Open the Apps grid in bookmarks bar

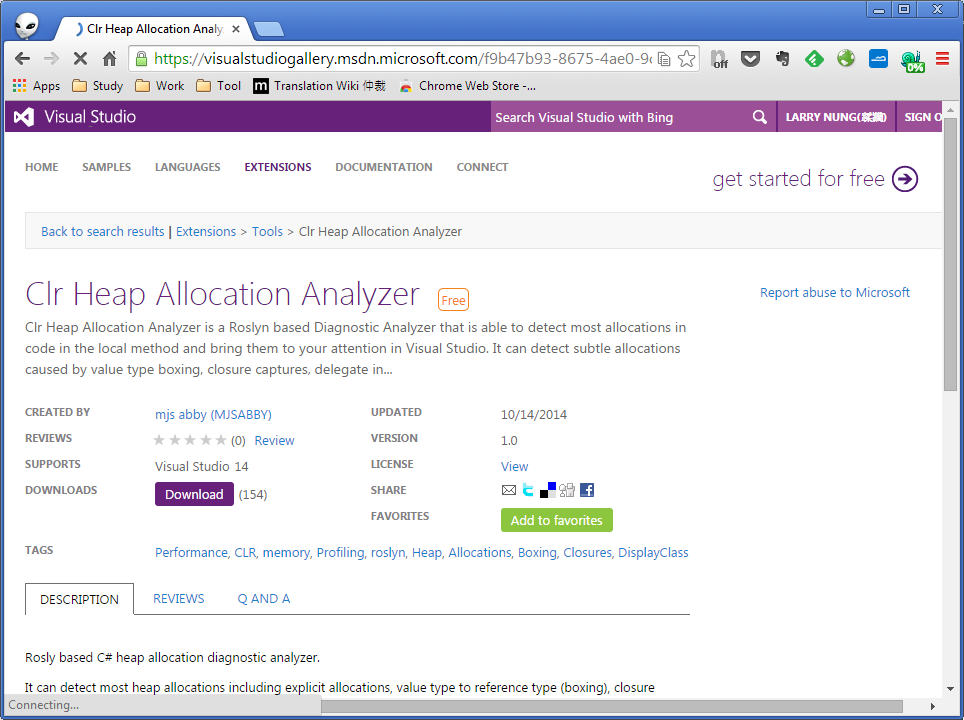tap(37, 85)
